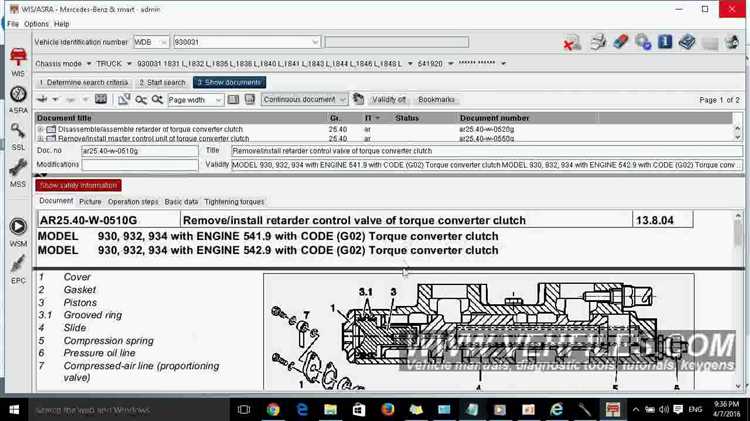Click the eraser icon to clear data
Image resolution: width=750 pixels, height=421 pixels.
point(620,42)
